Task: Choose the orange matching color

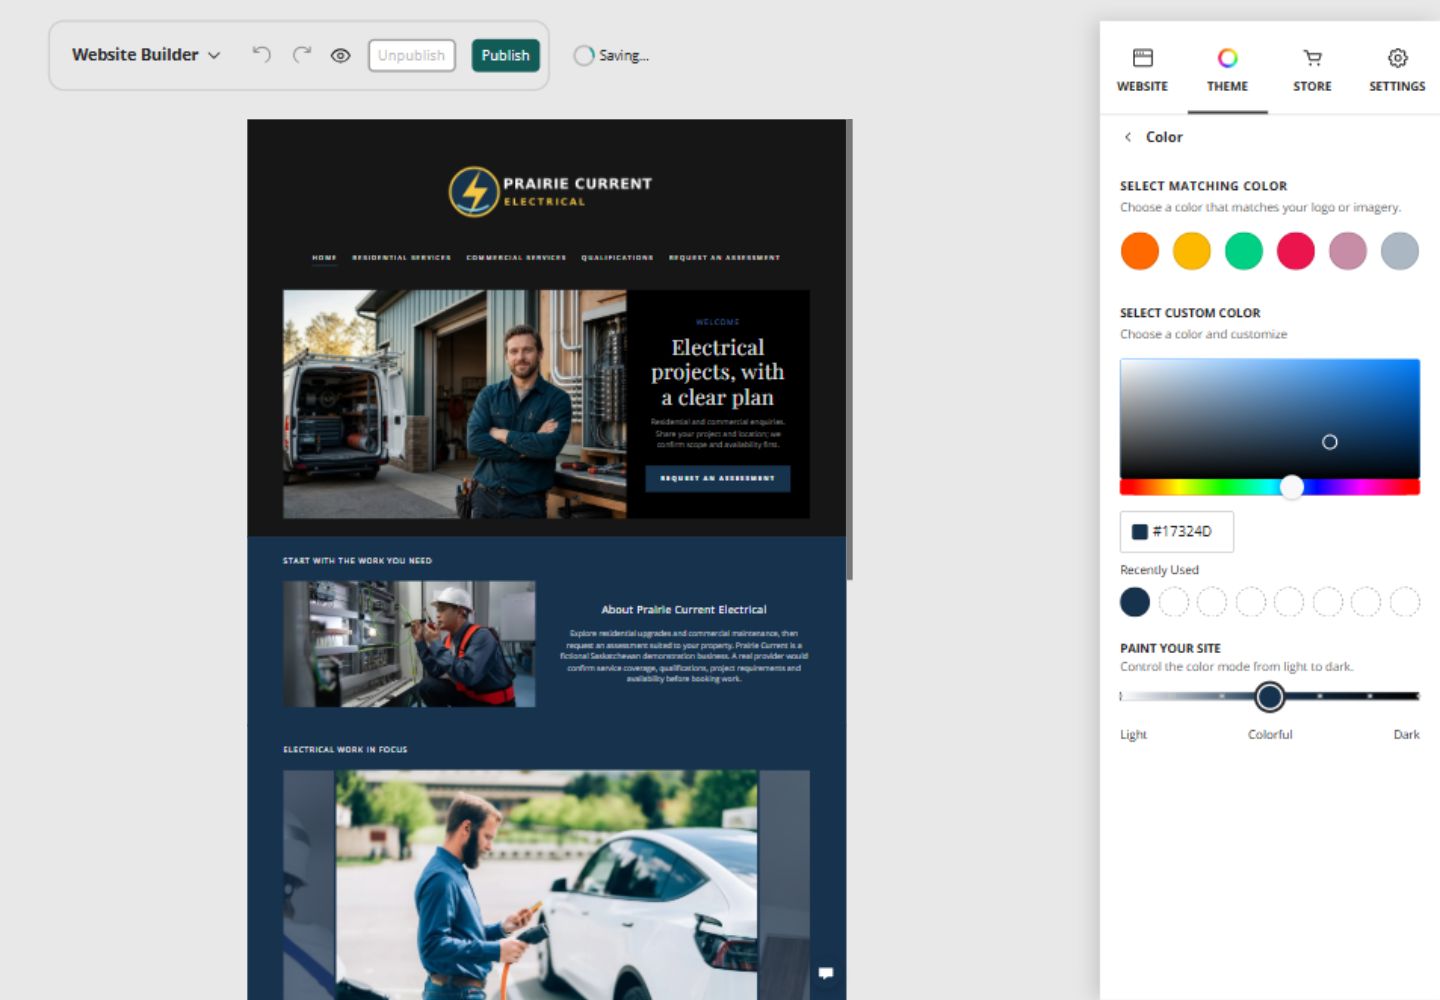Action: 1140,251
